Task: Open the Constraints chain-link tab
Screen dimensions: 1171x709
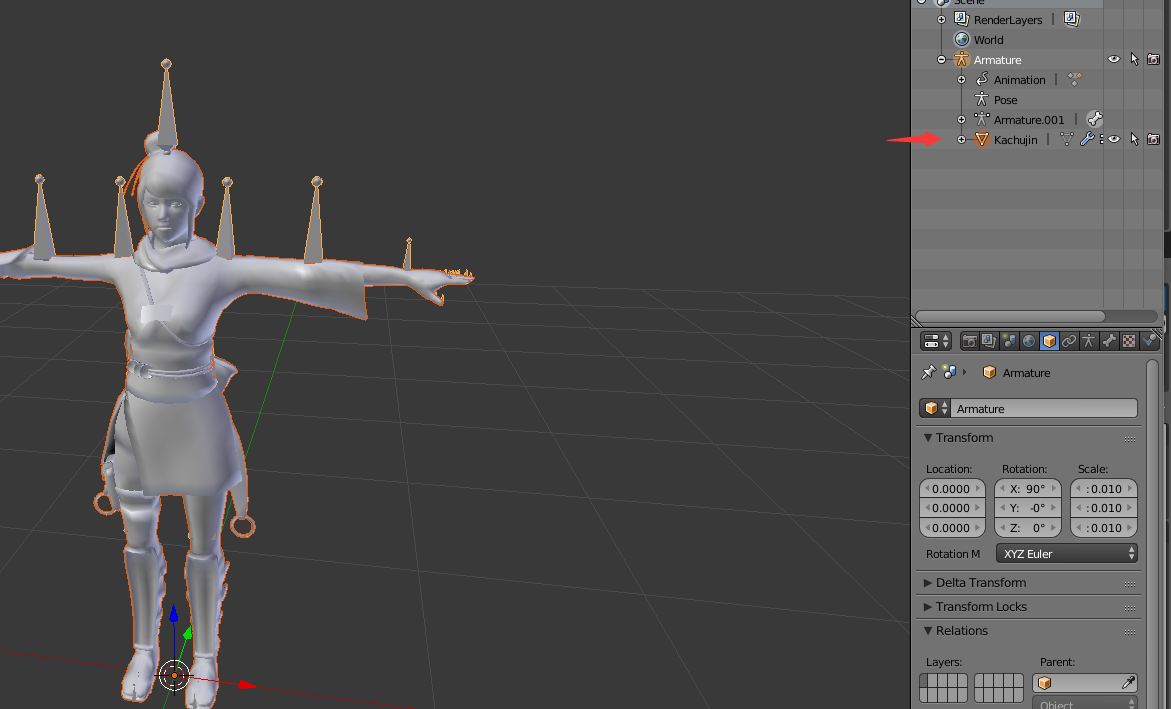Action: click(x=1069, y=341)
